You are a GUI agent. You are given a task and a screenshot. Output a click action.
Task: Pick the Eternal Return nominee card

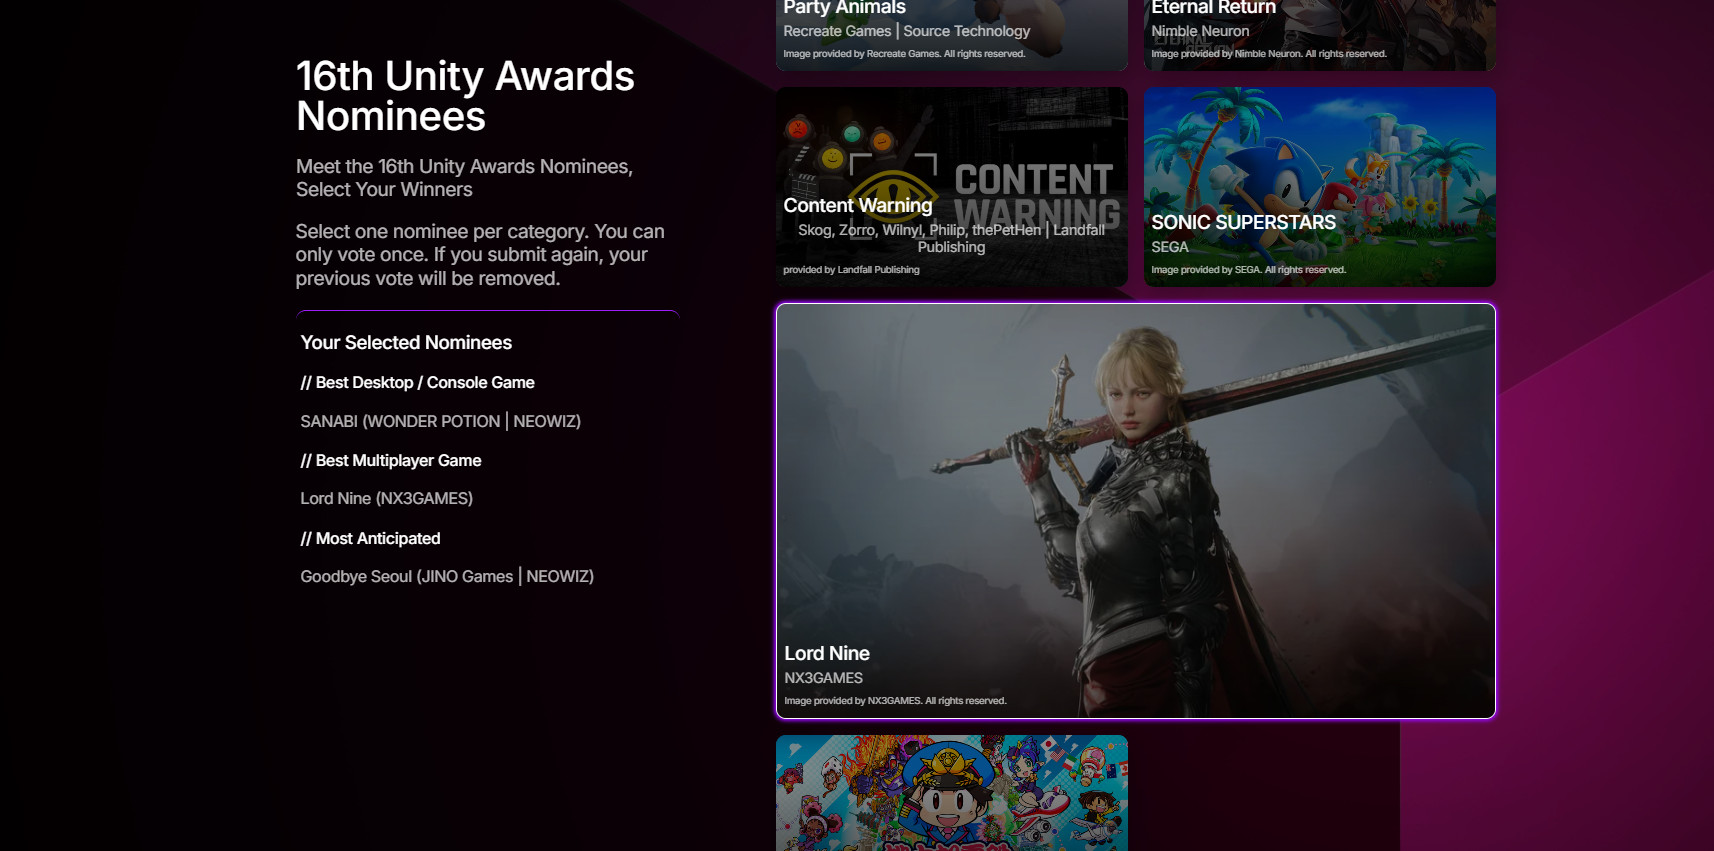point(1319,34)
